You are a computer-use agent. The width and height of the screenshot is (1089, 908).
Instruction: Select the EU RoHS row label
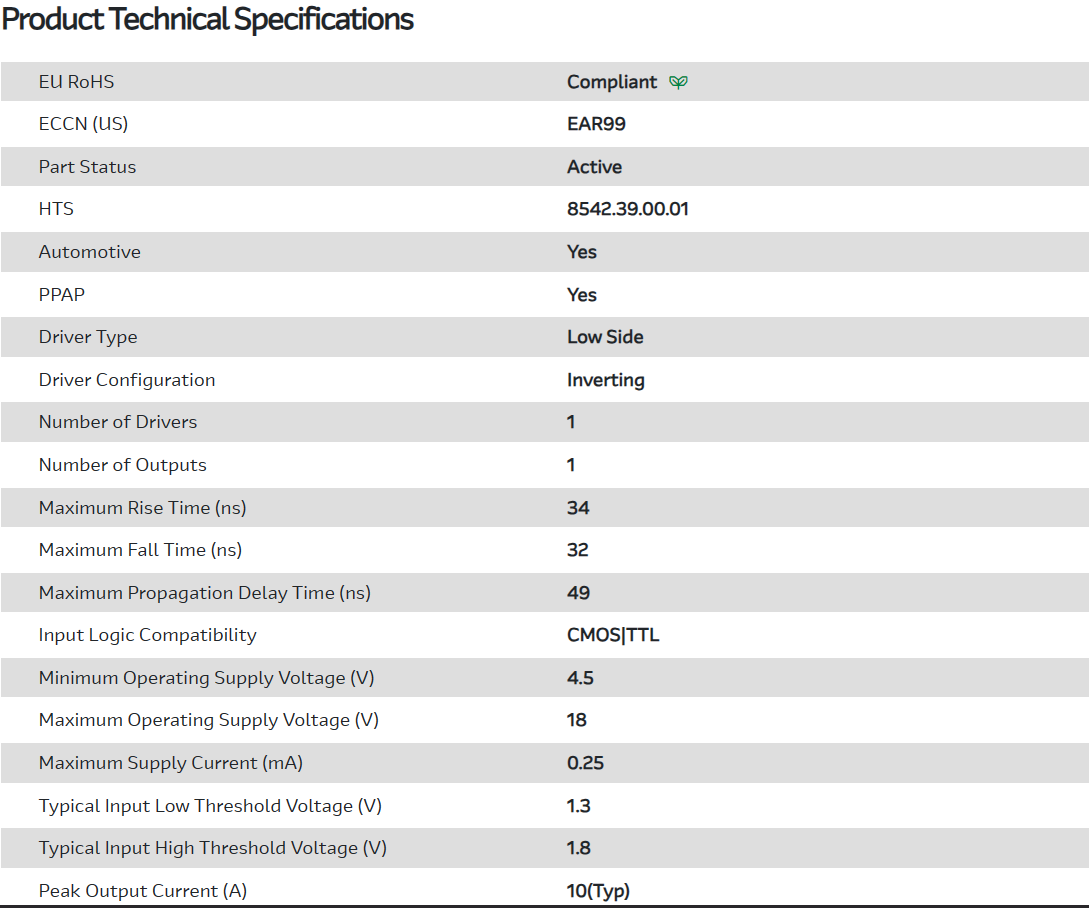pyautogui.click(x=77, y=82)
